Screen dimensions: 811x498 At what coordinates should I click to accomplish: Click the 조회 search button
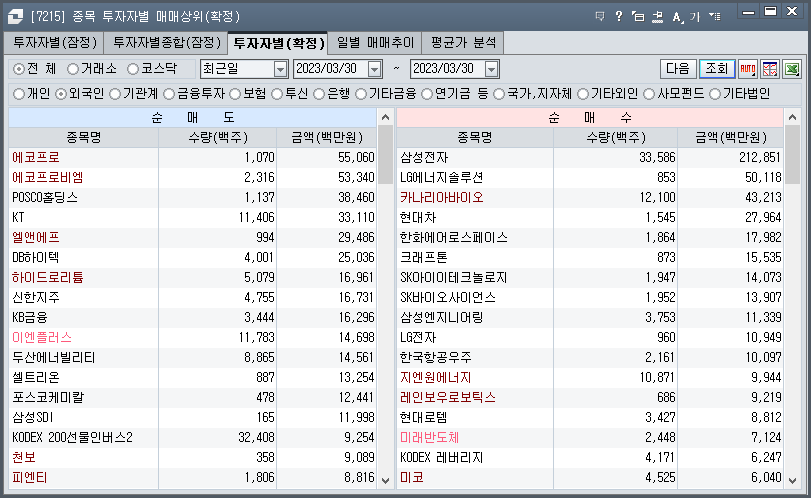[716, 69]
